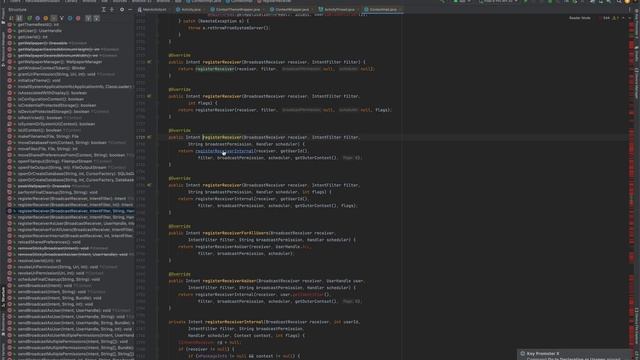Toggle the purple Show Properties filter icon
This screenshot has height=360, width=640.
click(x=38, y=18)
